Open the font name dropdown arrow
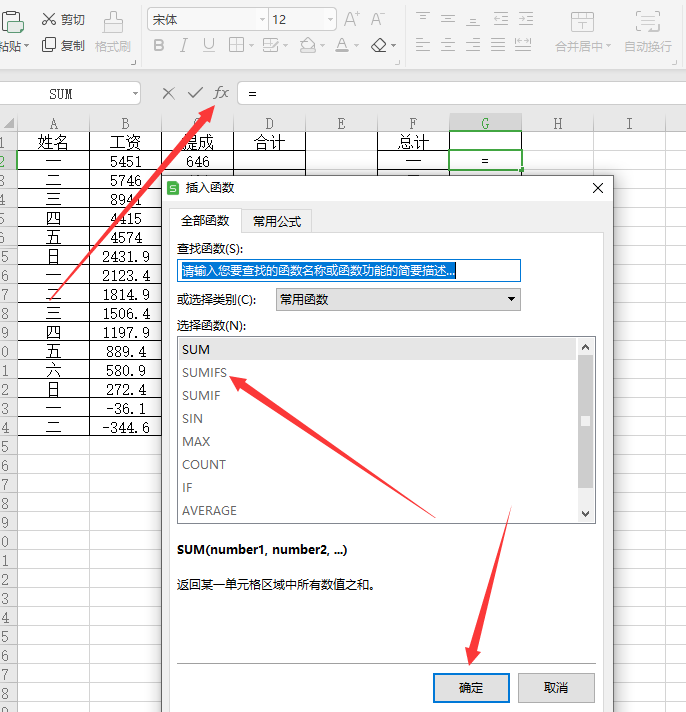686x712 pixels. pos(262,20)
